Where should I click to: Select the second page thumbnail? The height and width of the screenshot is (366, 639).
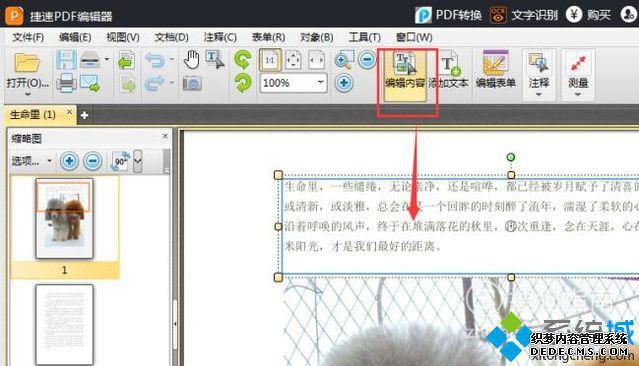64,324
